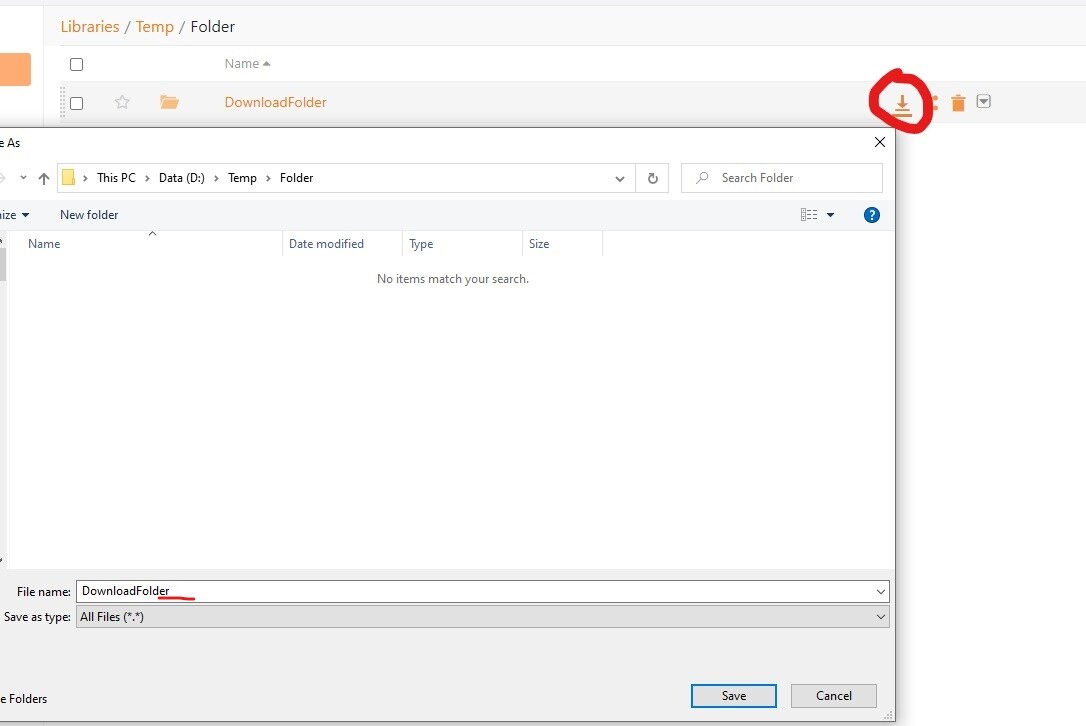This screenshot has height=726, width=1086.
Task: Open the Libraries breadcrumb link
Action: tap(90, 27)
